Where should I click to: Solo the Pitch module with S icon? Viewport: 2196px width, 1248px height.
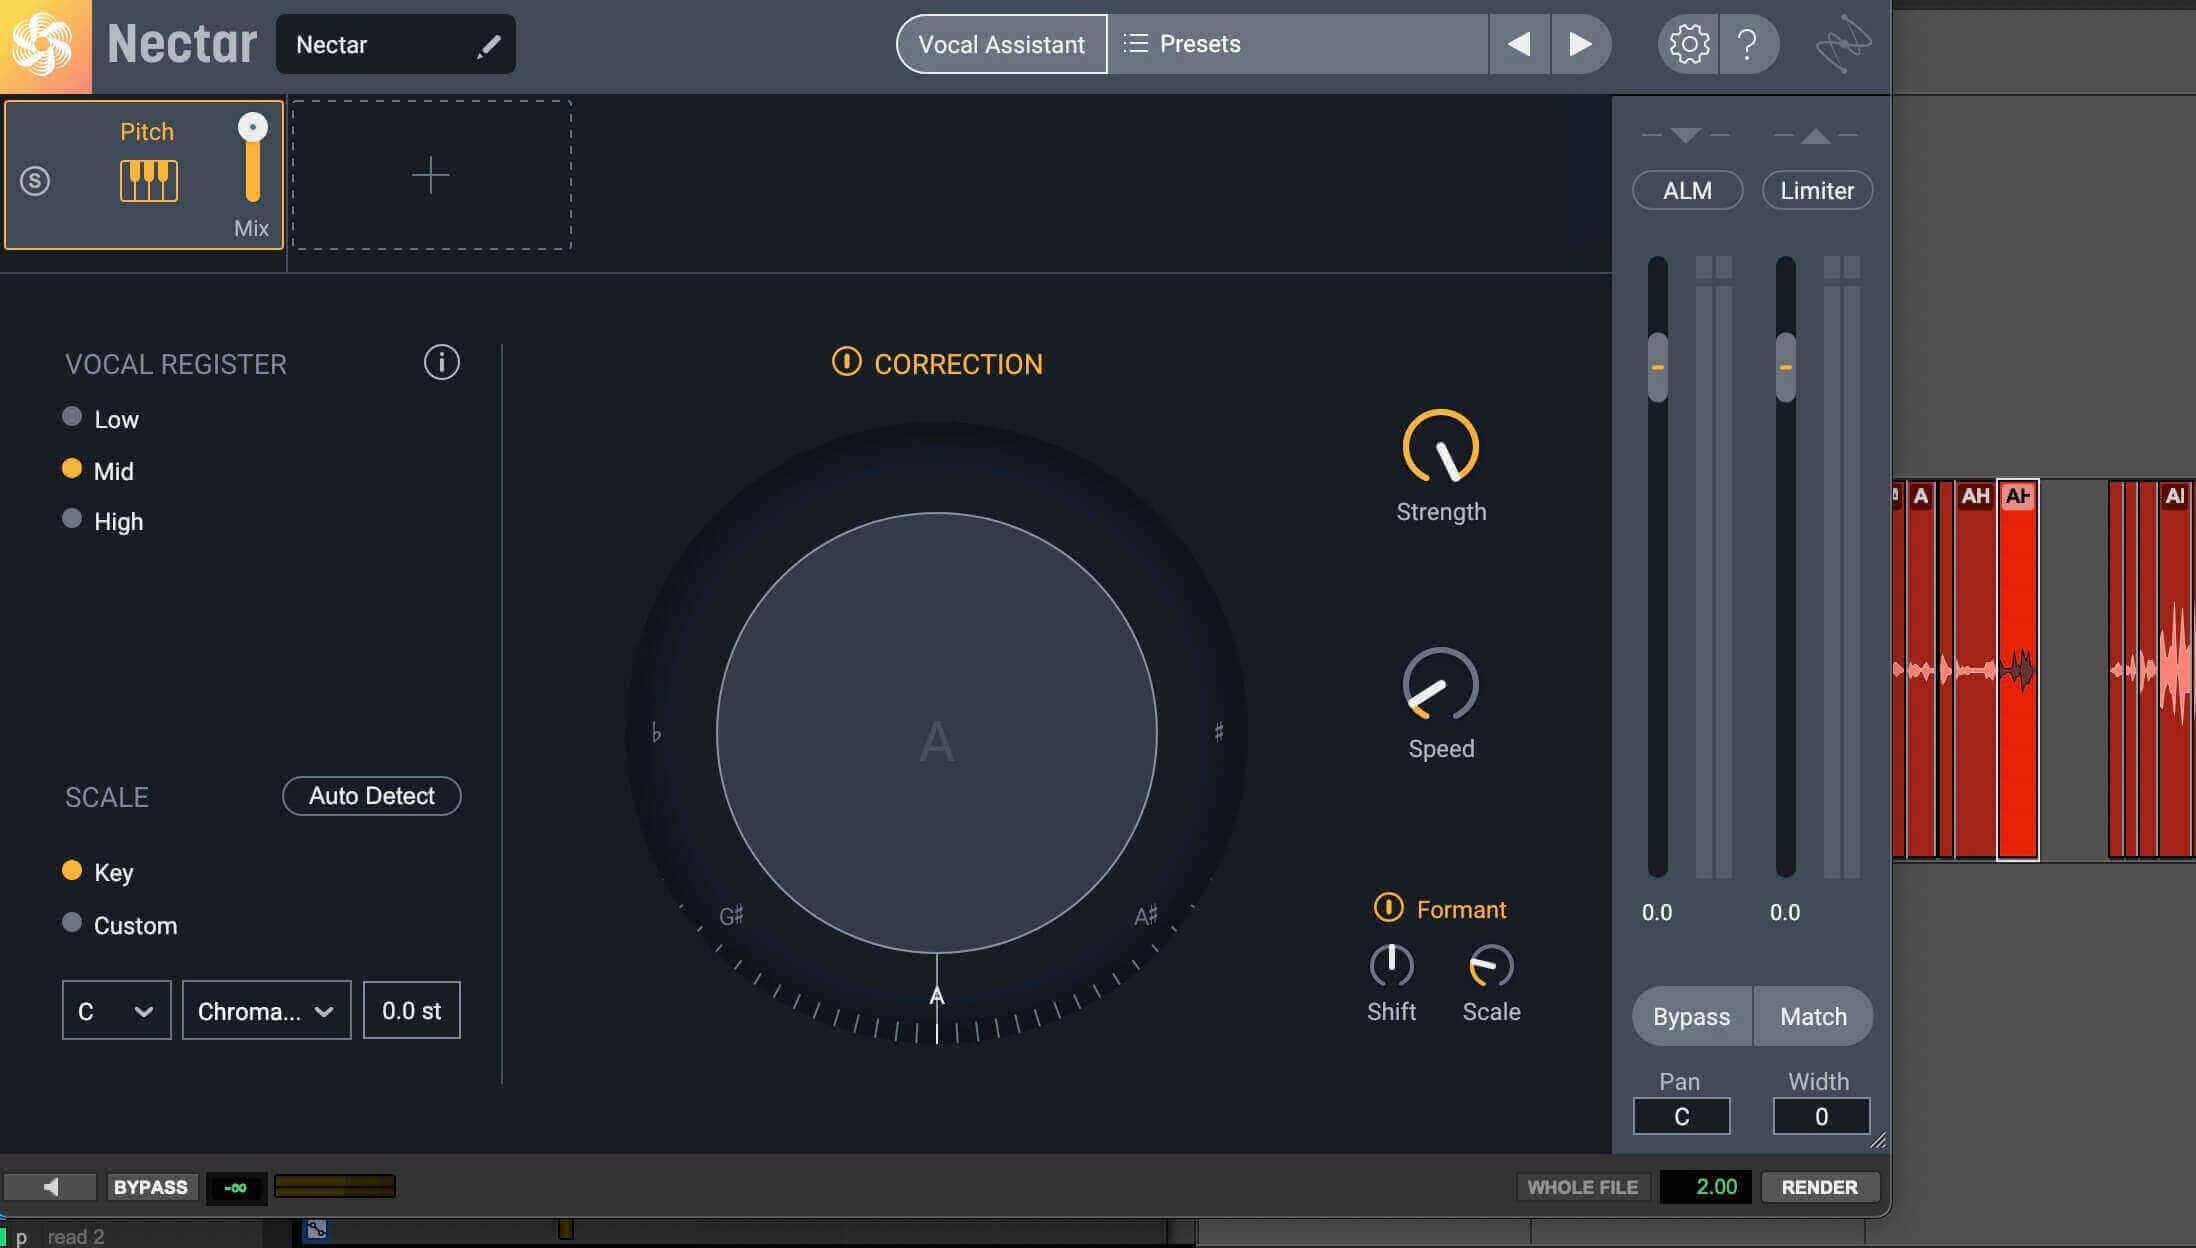tap(35, 181)
